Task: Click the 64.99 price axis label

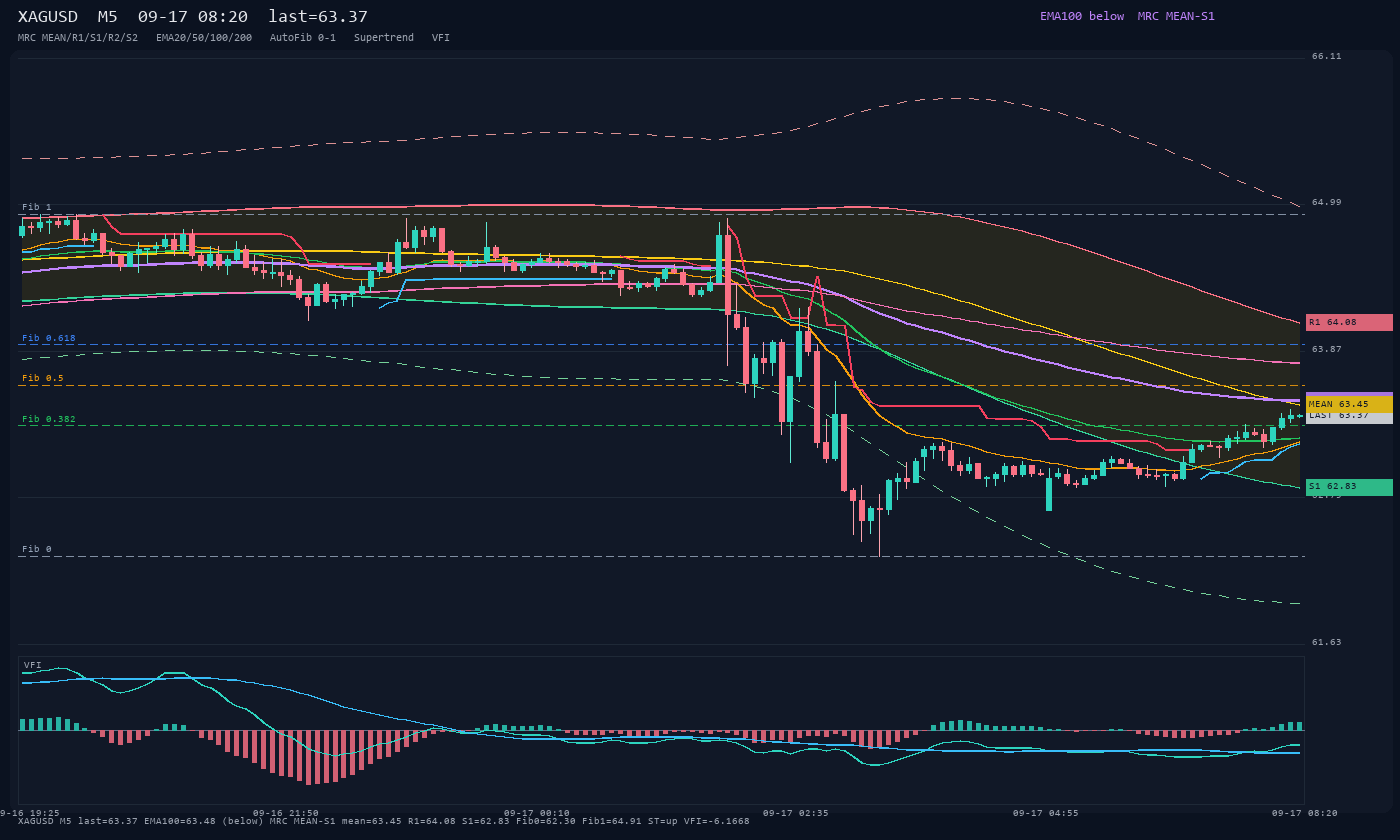Action: click(1327, 202)
